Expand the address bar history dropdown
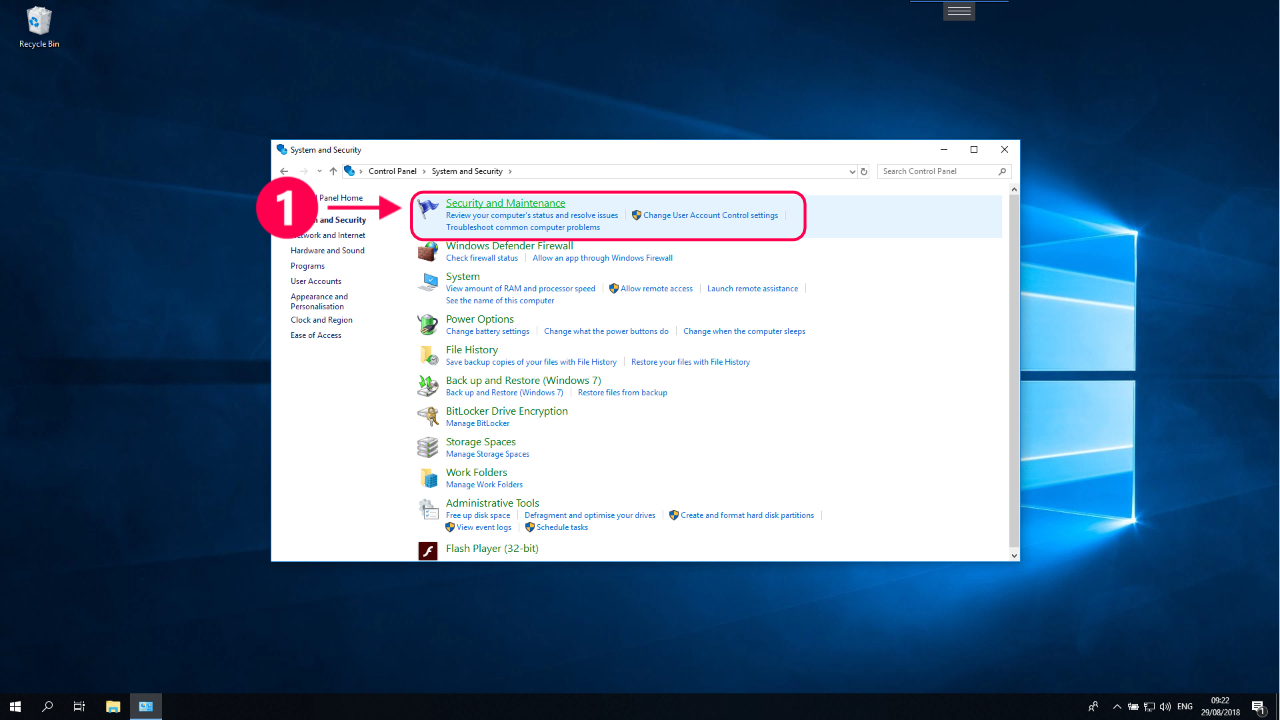Screen dimensions: 1280x720 coord(852,171)
